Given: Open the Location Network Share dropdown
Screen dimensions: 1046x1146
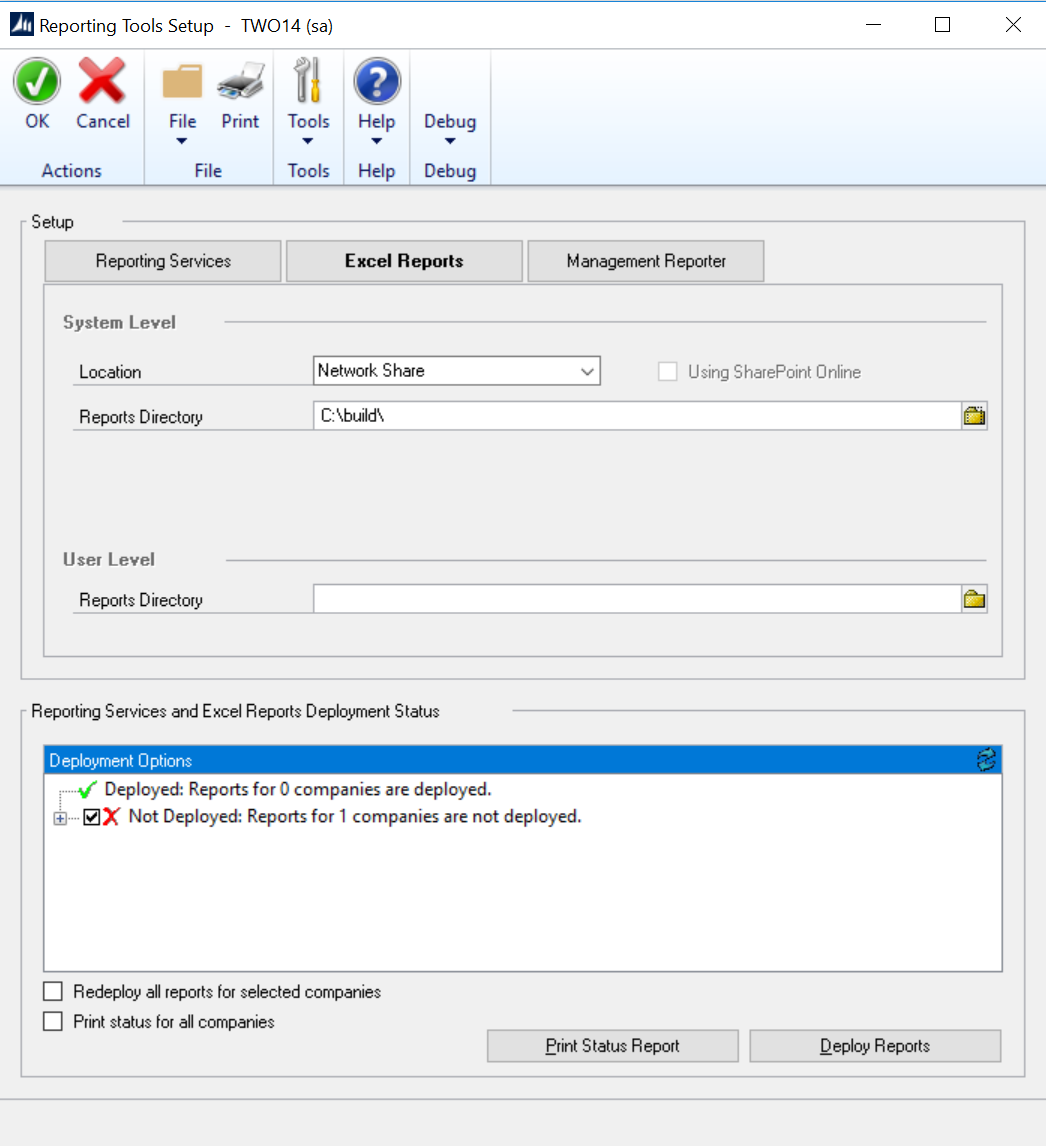Looking at the screenshot, I should [x=457, y=371].
